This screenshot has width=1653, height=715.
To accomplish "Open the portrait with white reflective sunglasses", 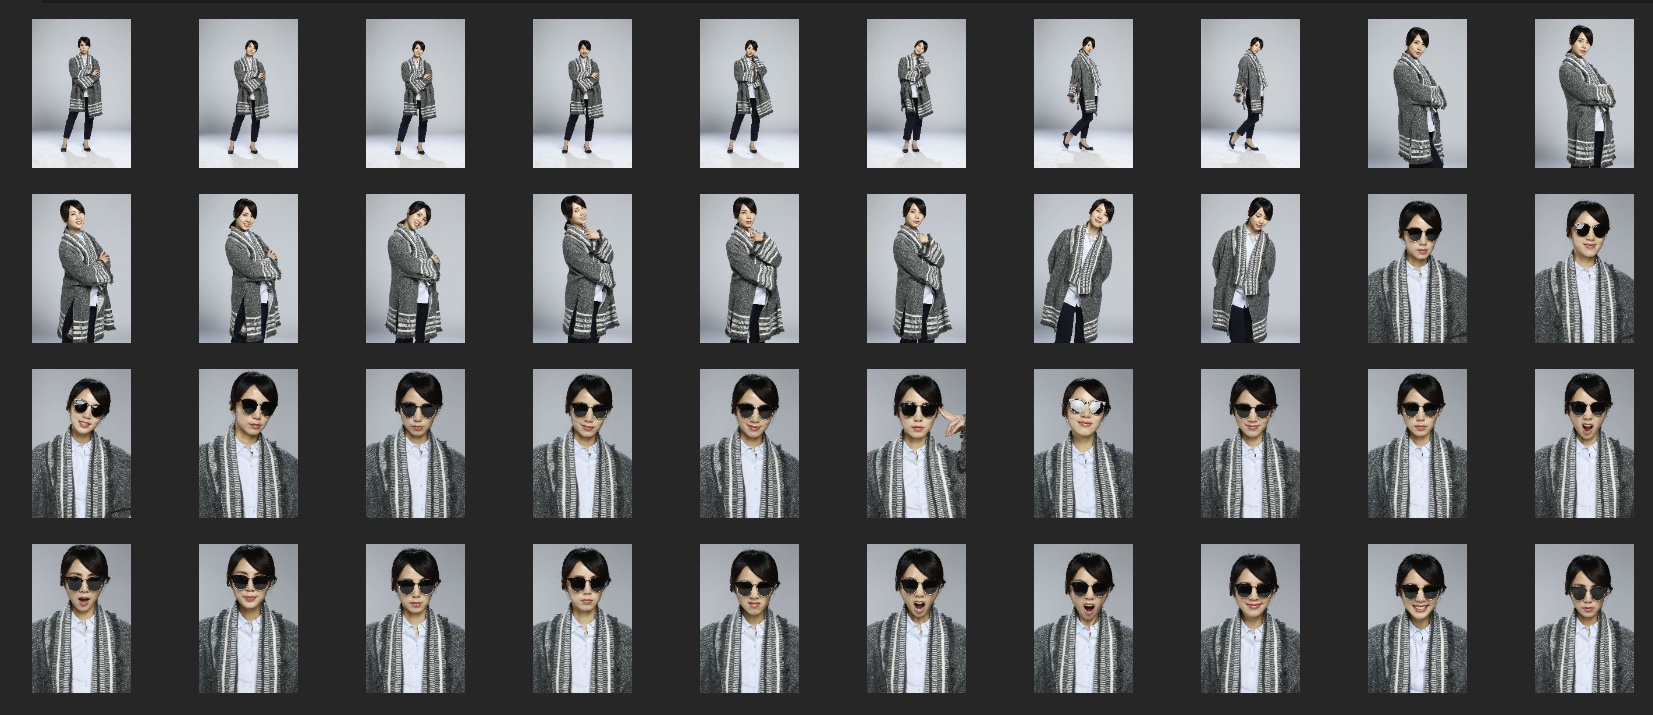I will [1083, 443].
